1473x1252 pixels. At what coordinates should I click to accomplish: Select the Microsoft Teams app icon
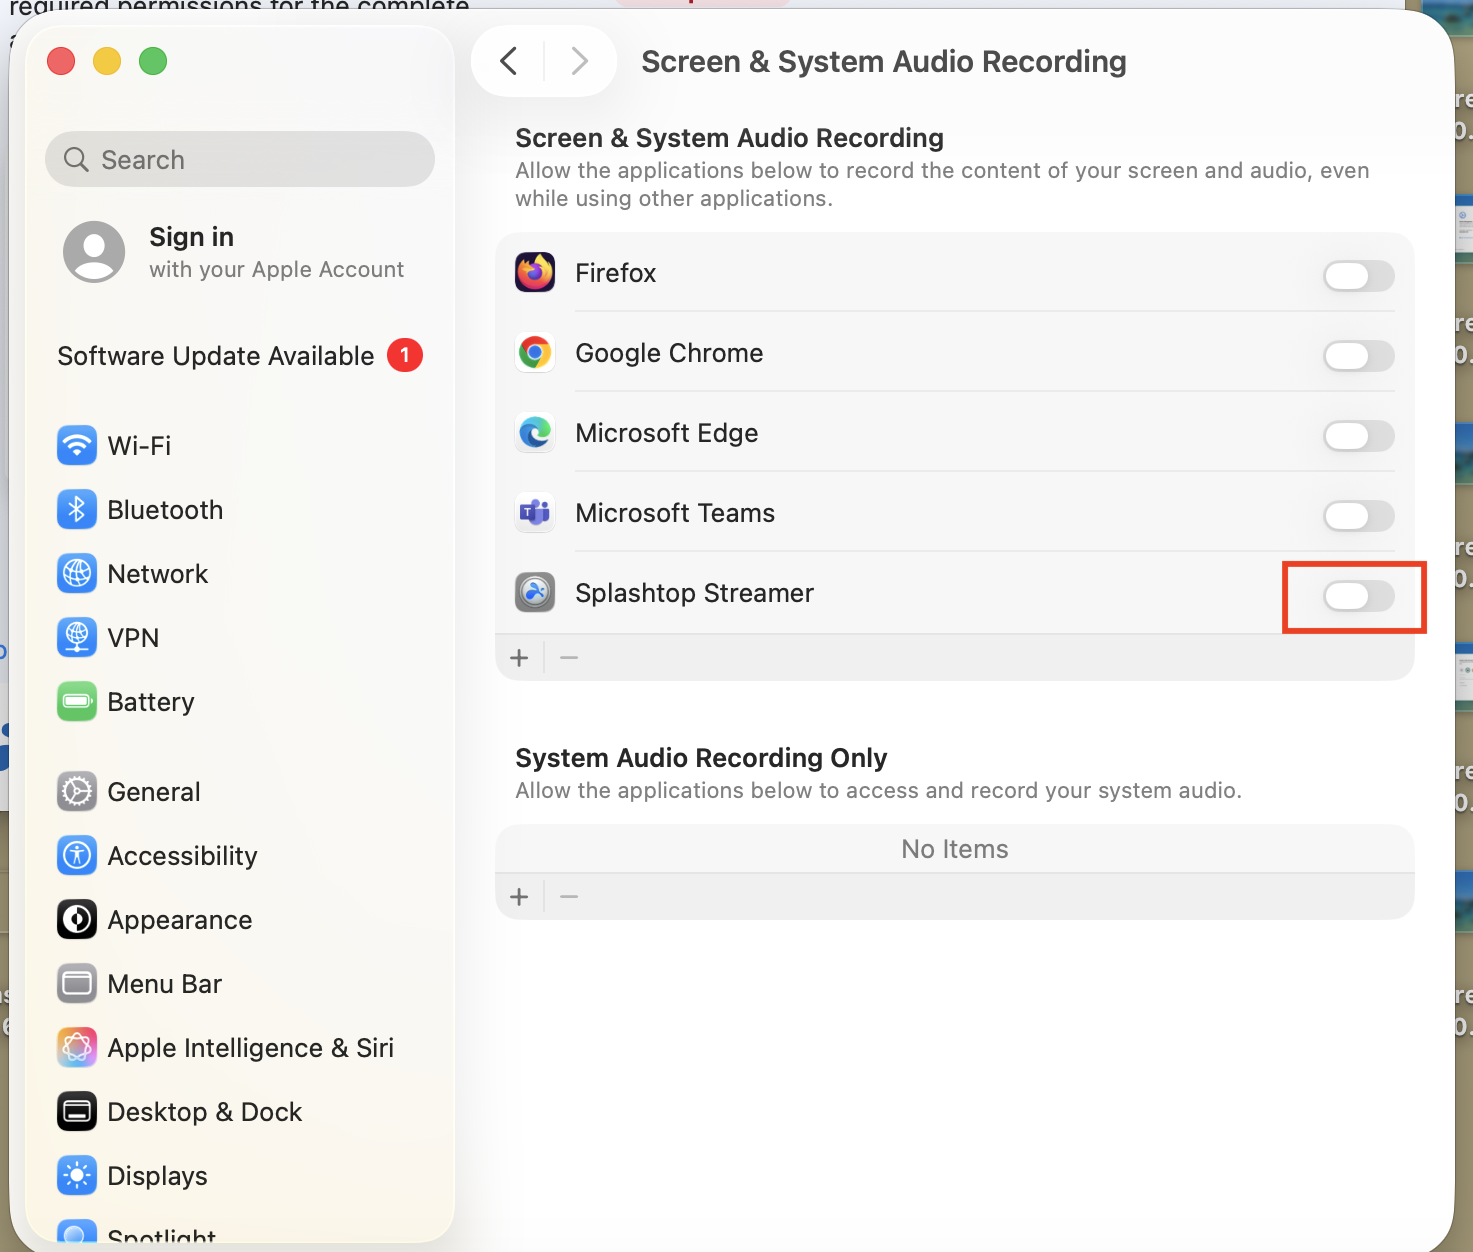coord(535,513)
